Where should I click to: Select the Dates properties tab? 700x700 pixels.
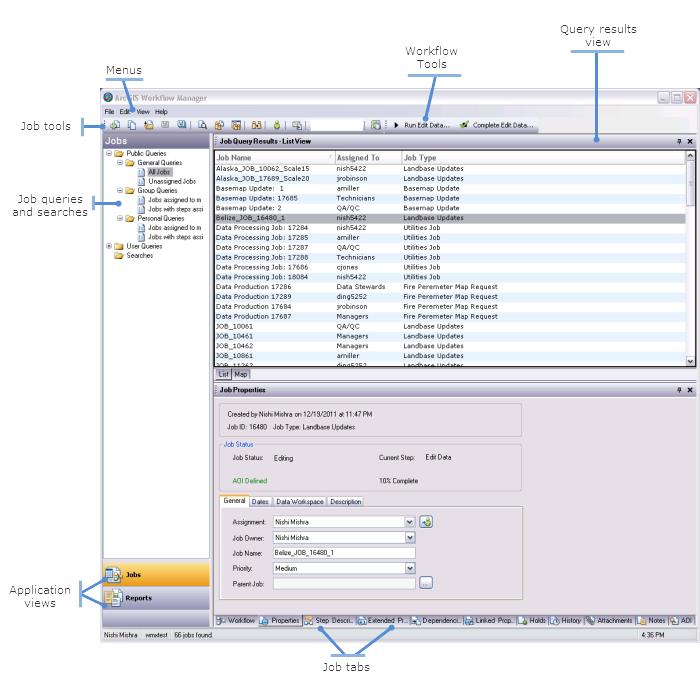tap(260, 502)
